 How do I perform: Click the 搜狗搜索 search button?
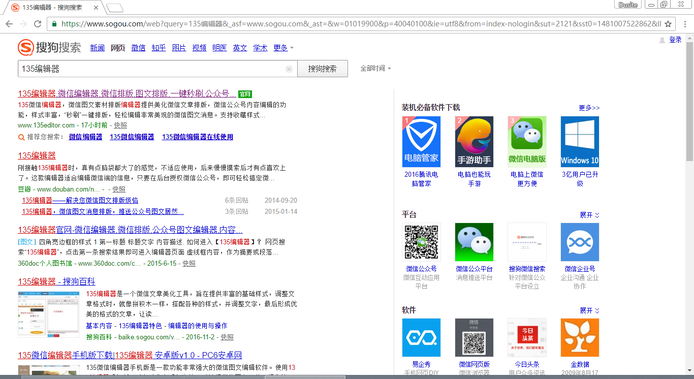[322, 69]
